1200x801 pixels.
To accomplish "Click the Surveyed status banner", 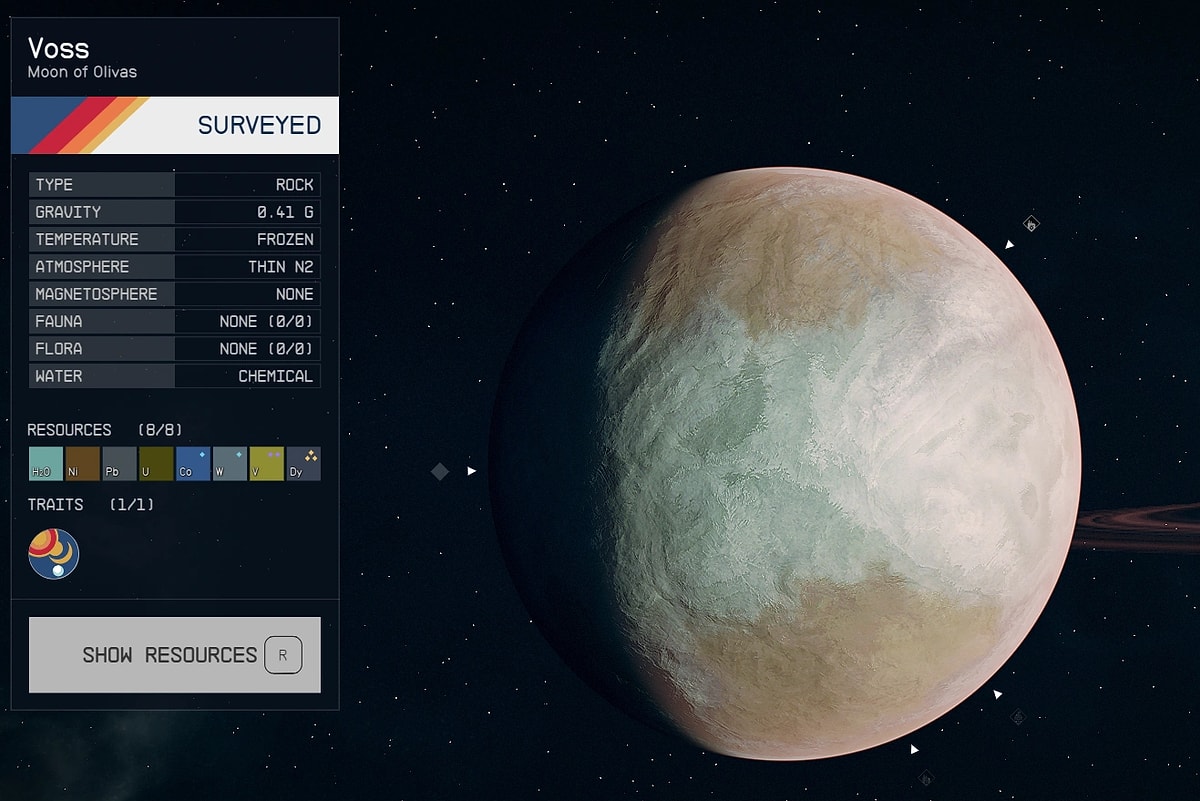I will pos(175,125).
